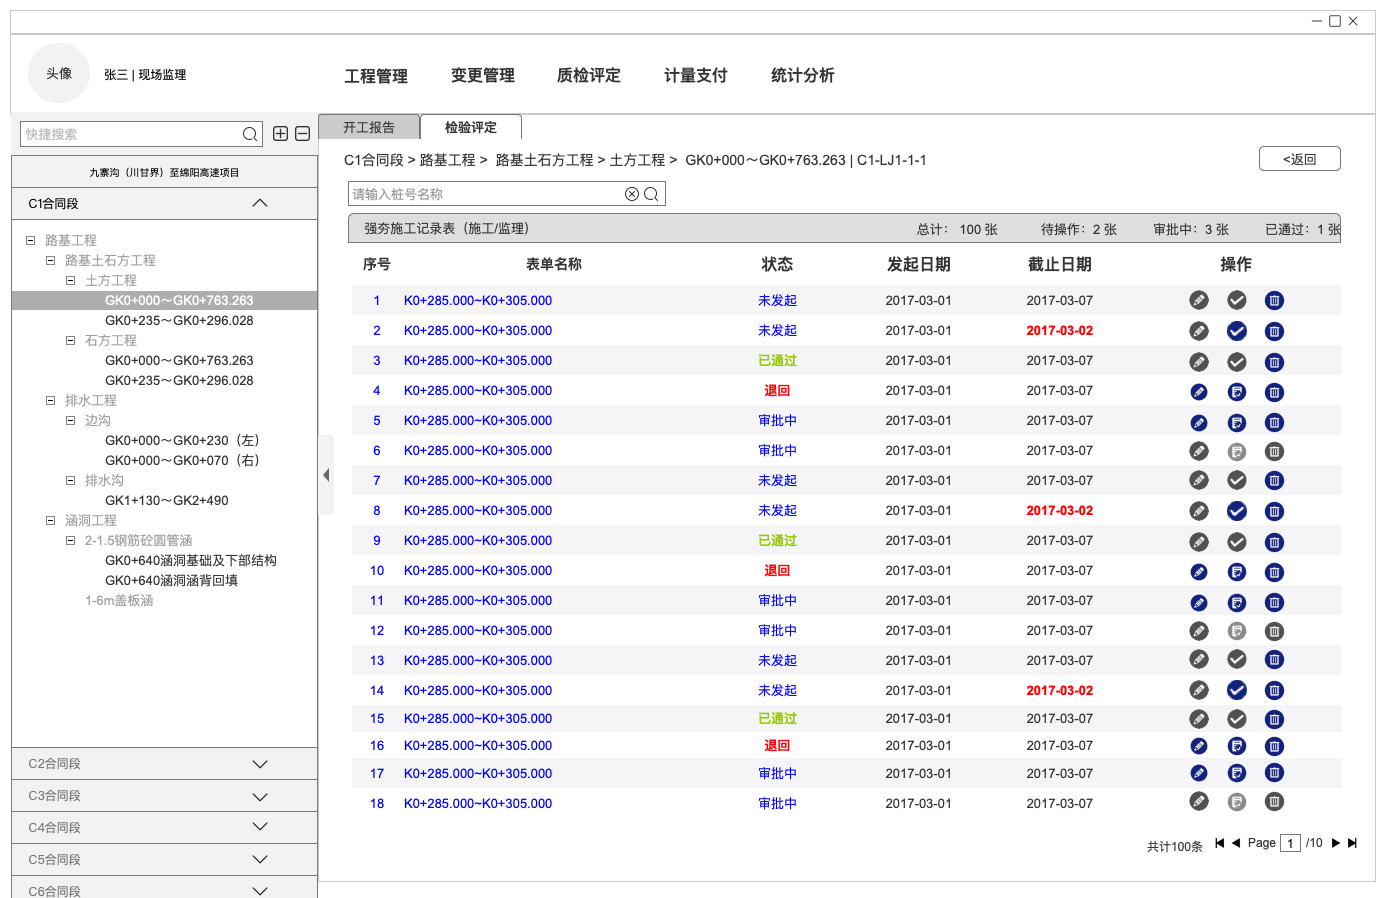Expand all tree nodes with plus icon

[281, 134]
